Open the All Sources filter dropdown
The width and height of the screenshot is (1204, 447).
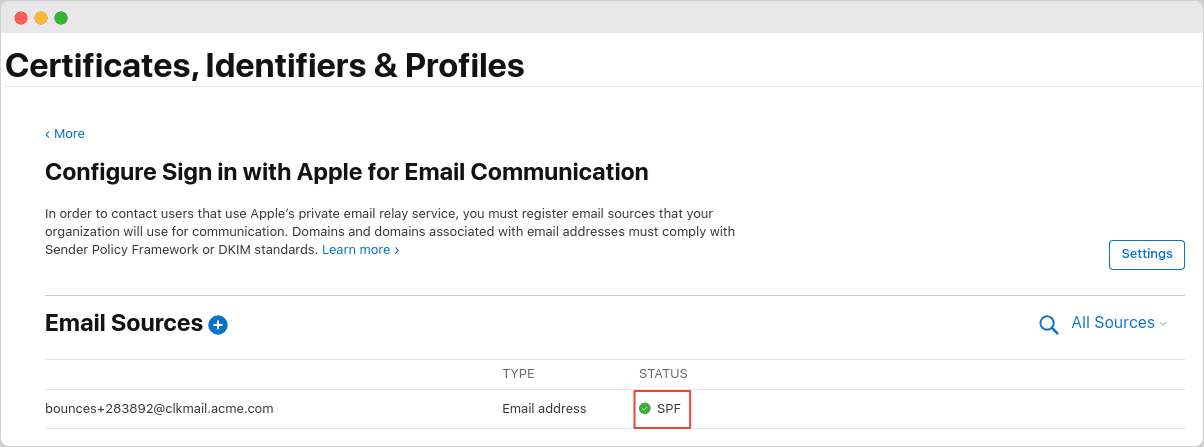point(1119,323)
